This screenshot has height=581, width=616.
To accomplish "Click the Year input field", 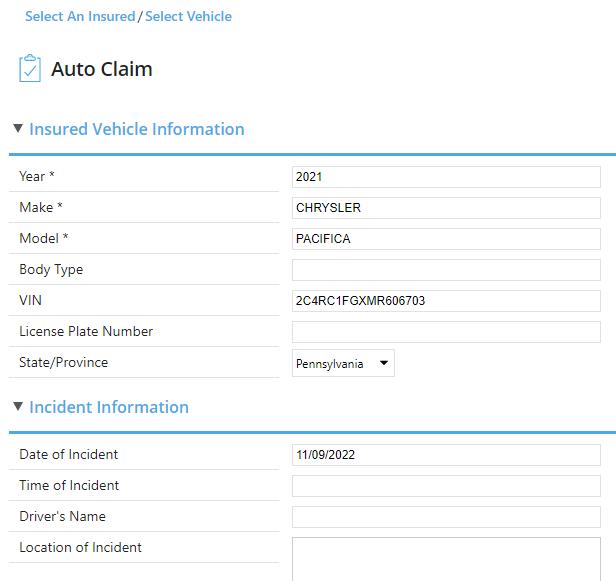I will click(446, 177).
